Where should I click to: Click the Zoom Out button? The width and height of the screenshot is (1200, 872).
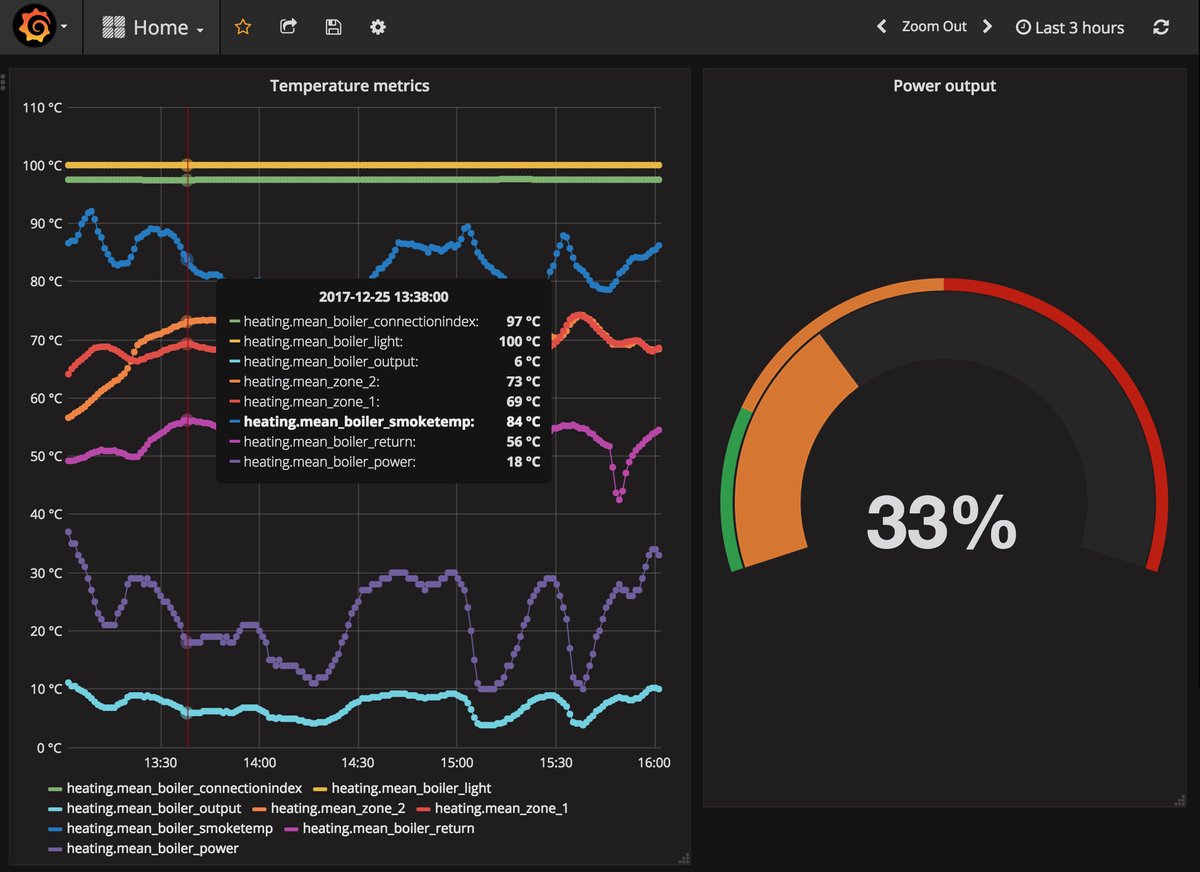click(934, 27)
